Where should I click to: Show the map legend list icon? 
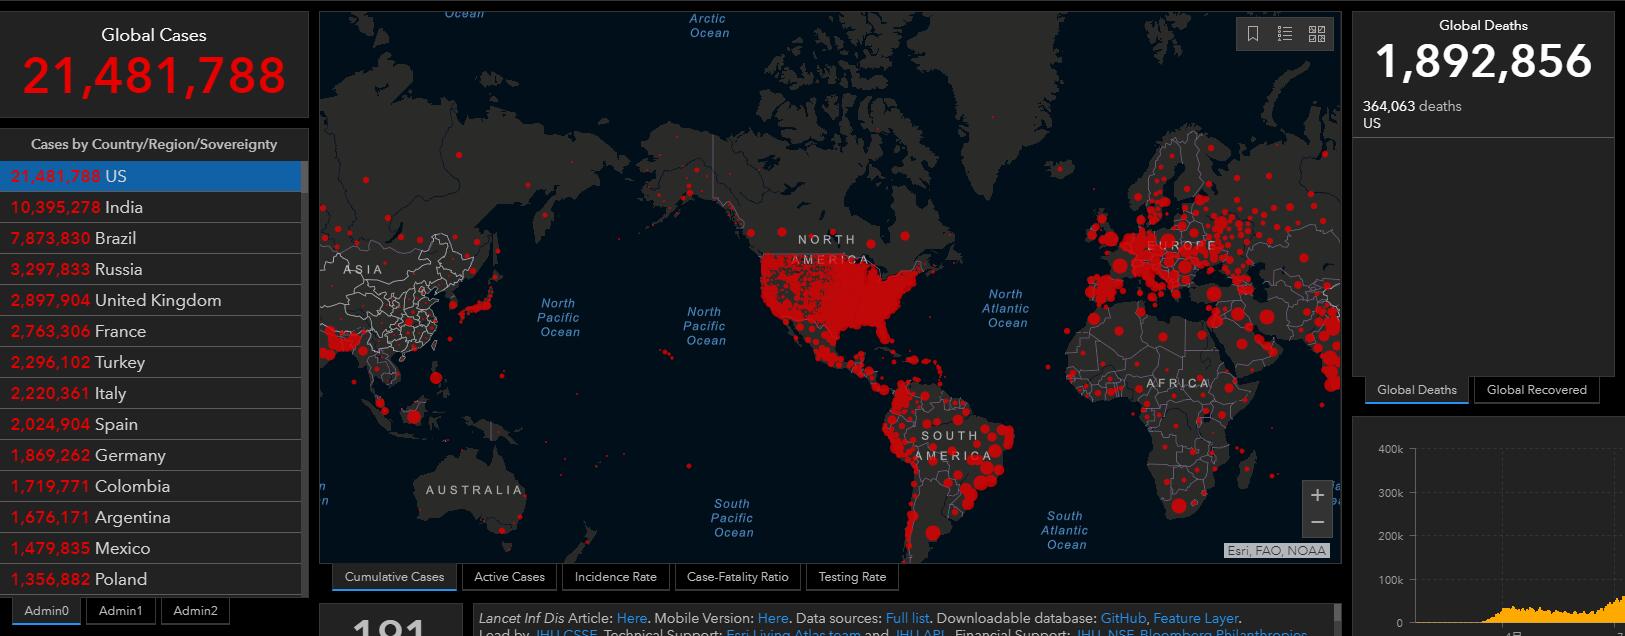click(1285, 34)
